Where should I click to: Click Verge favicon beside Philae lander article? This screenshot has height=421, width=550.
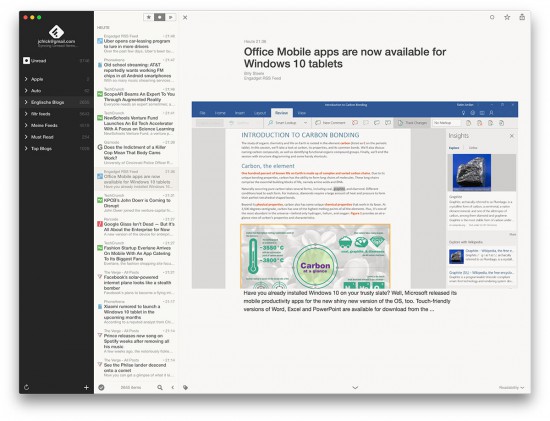(x=100, y=365)
